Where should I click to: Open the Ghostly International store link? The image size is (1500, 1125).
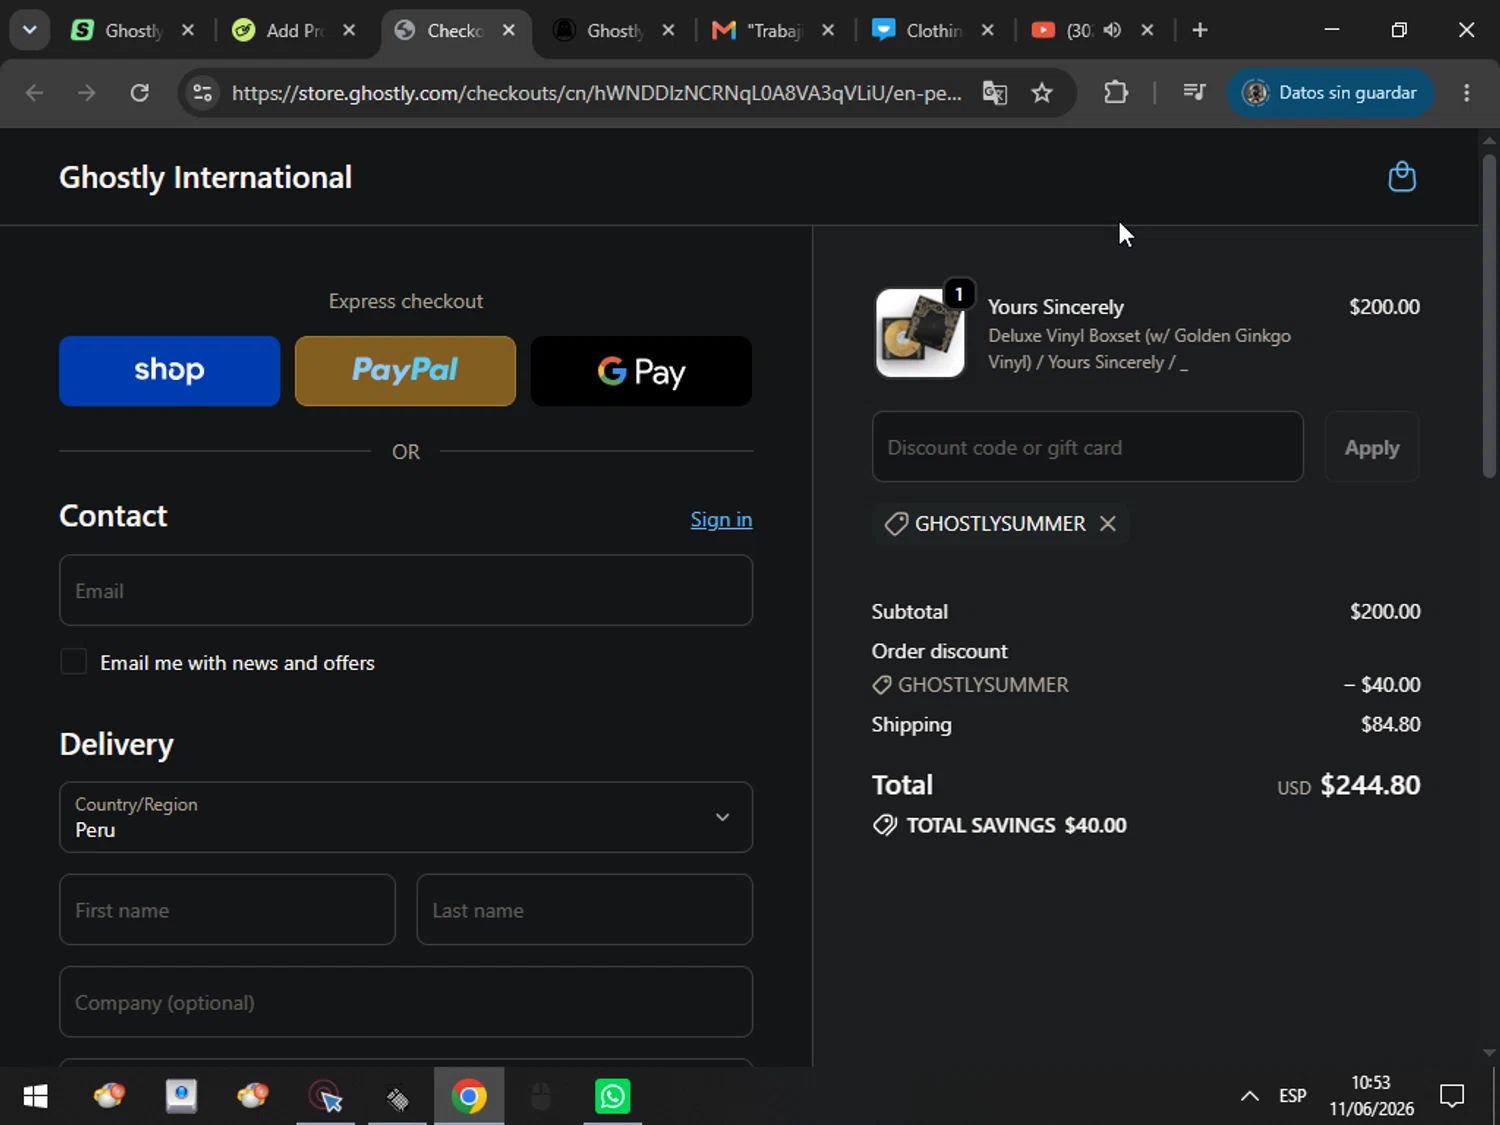[x=205, y=177]
